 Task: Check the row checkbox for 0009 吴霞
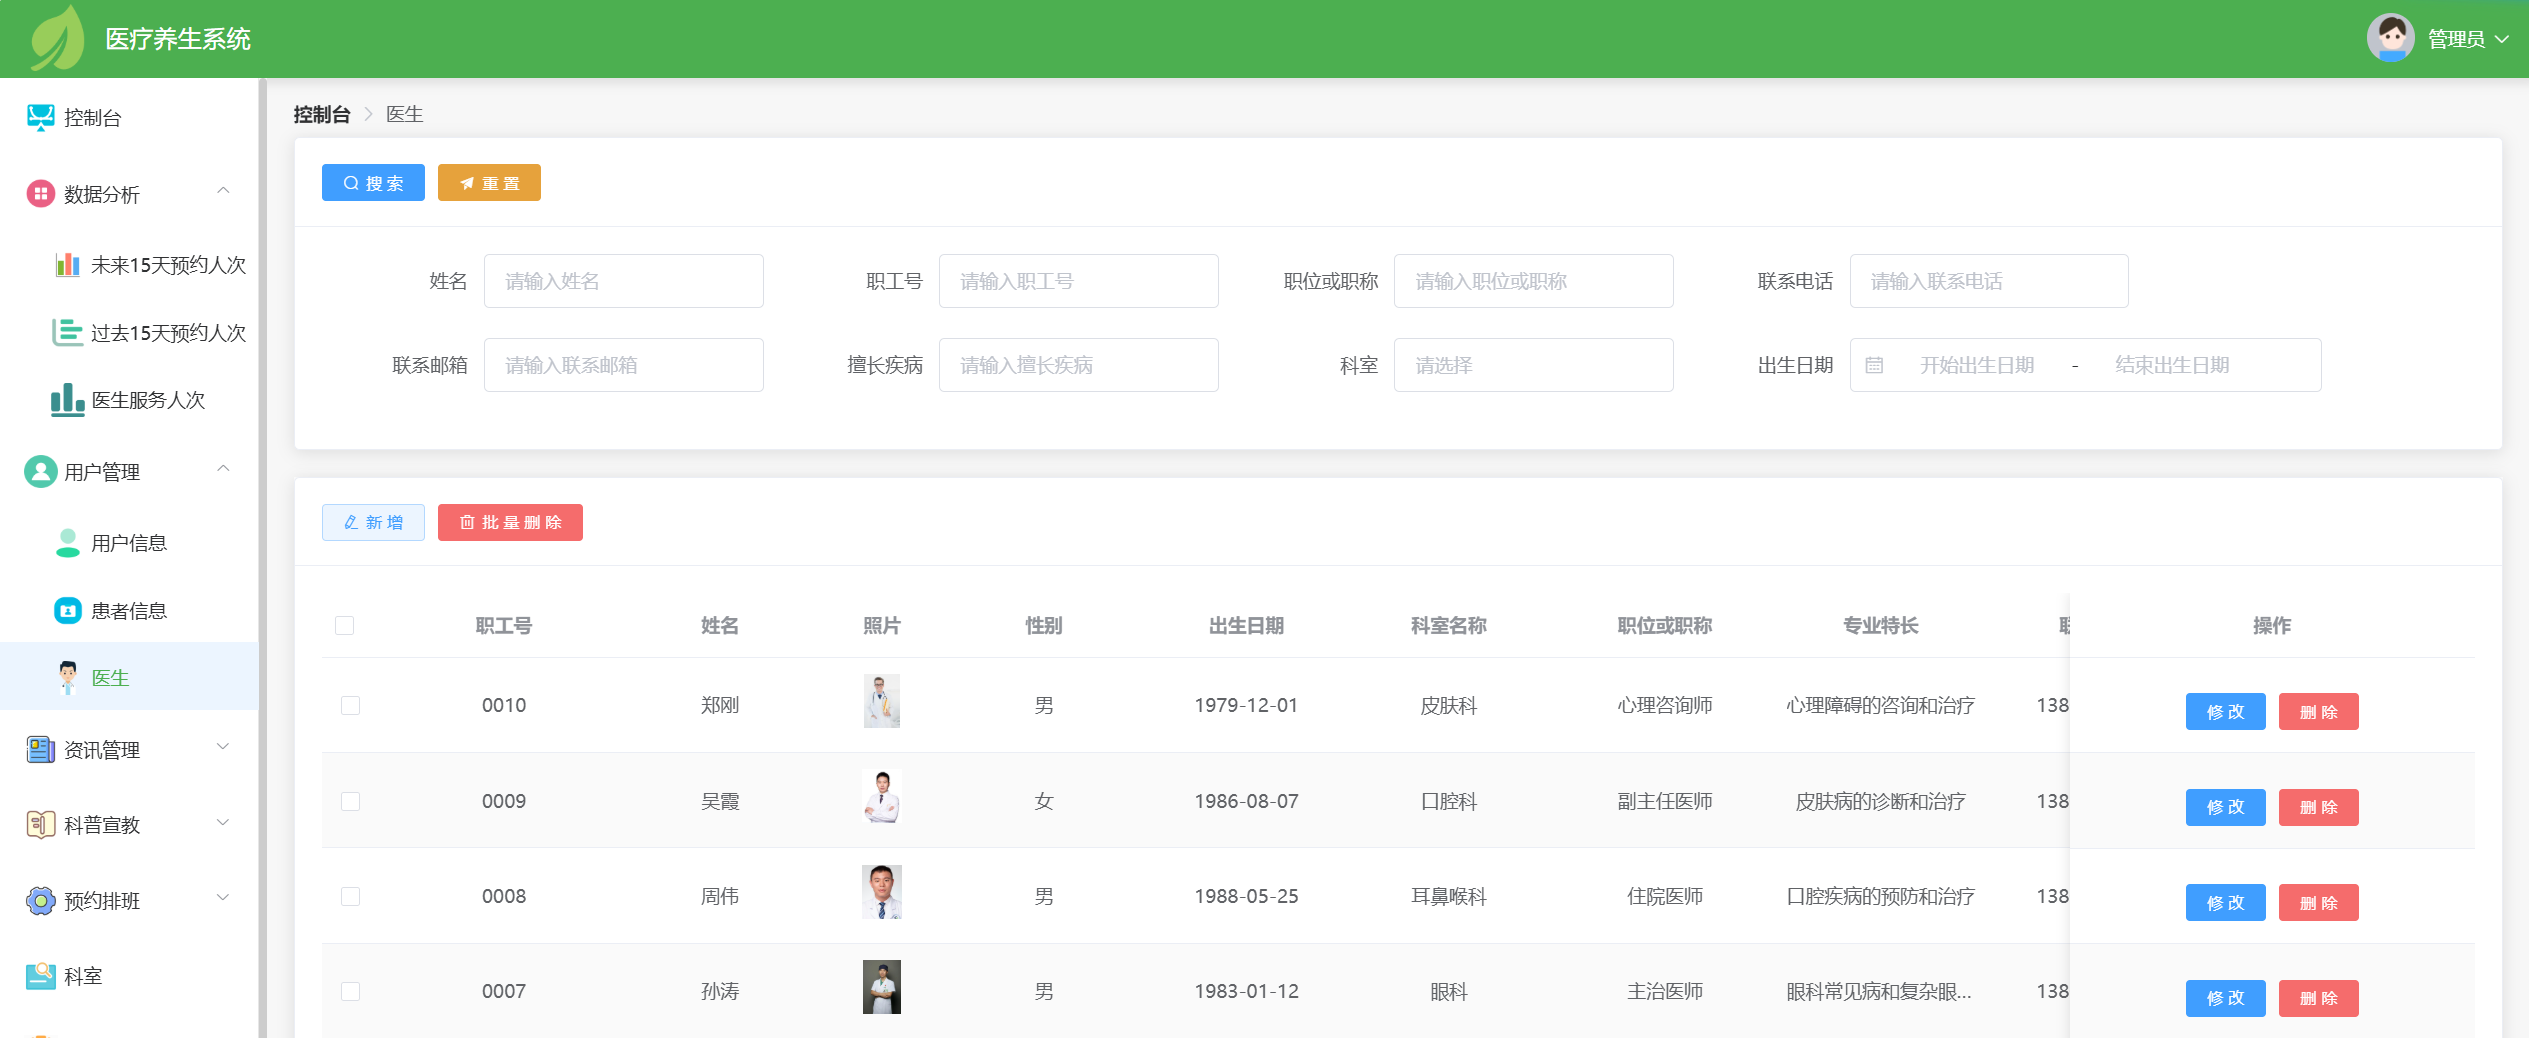[351, 801]
